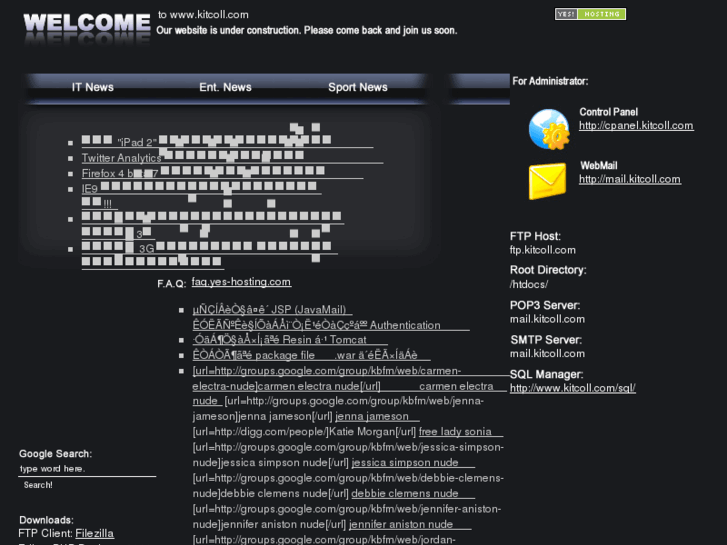Click the Control Panel gear globe icon
727x545 pixels.
pos(549,129)
